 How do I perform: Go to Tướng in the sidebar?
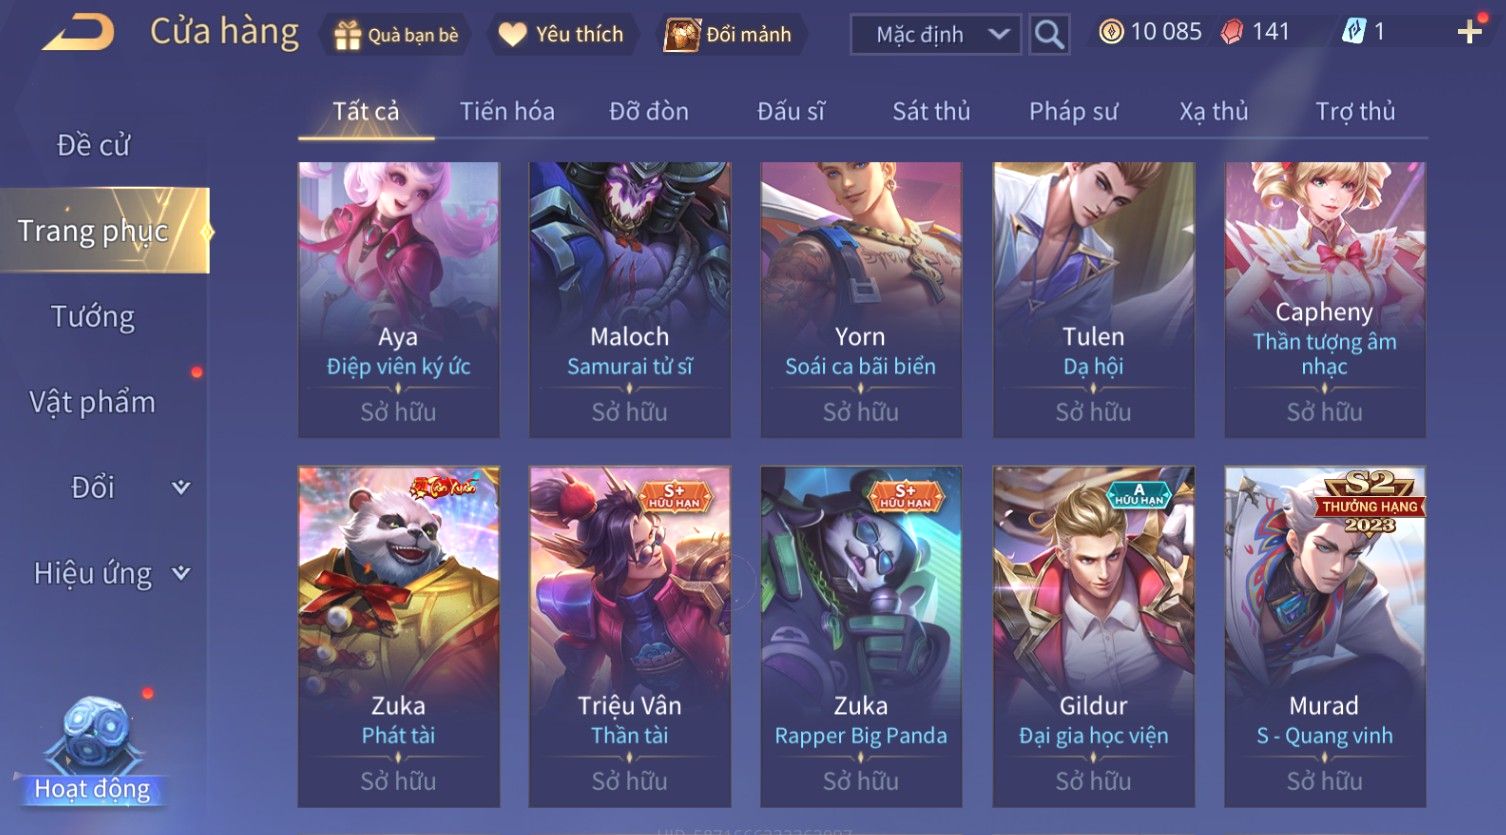tap(93, 316)
